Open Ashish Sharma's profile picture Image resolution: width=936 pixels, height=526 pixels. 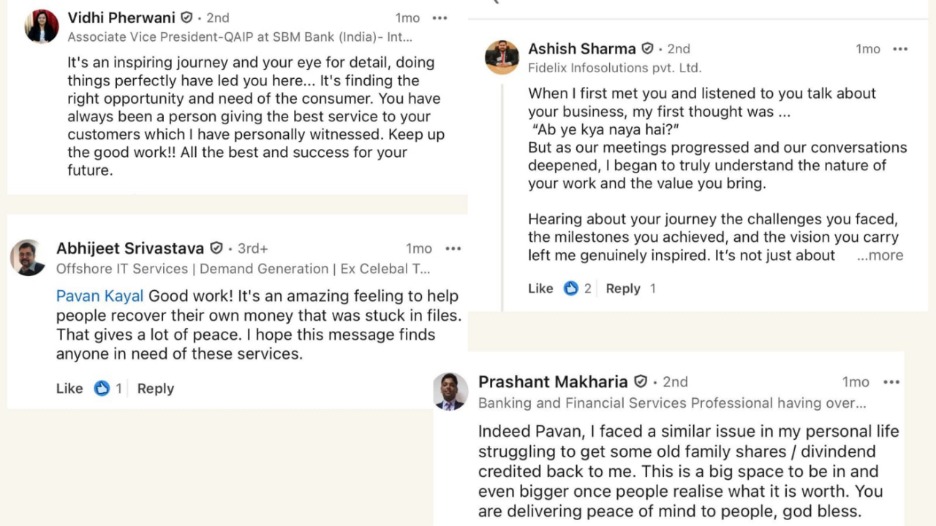502,57
